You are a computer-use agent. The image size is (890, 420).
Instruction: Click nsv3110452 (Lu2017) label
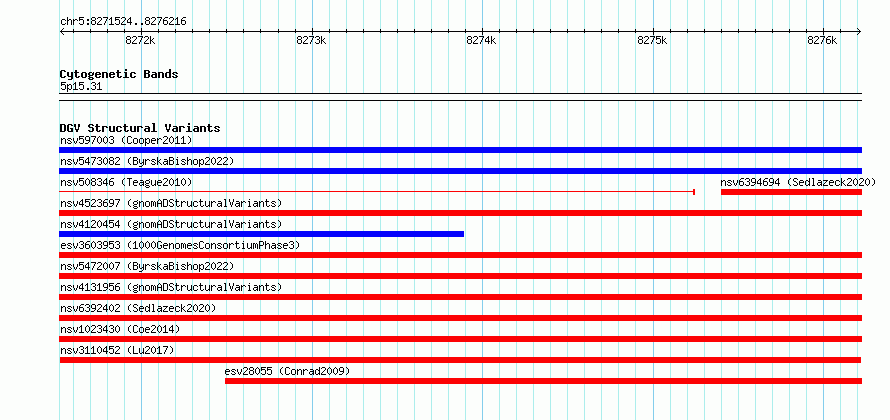[x=117, y=350]
